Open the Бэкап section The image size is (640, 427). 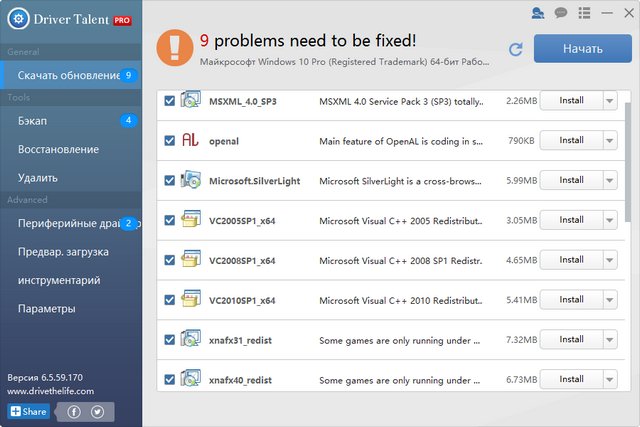[x=71, y=121]
